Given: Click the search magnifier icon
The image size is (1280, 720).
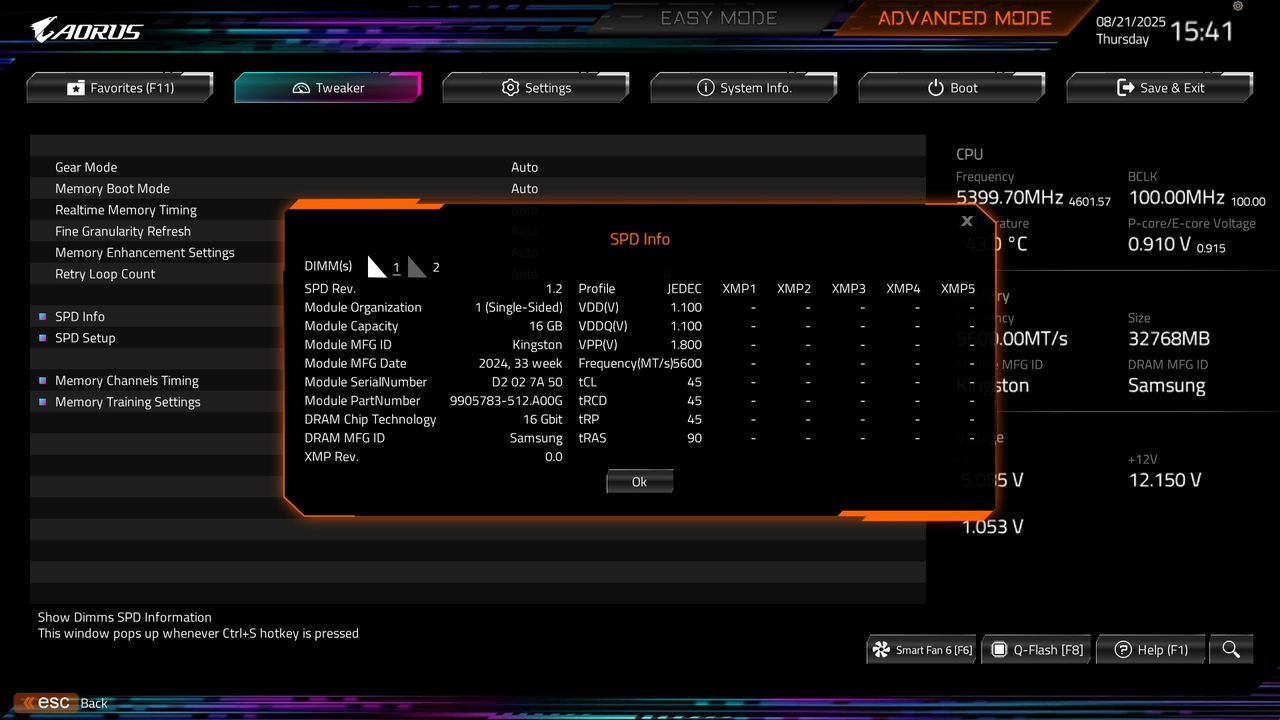Looking at the screenshot, I should click(1231, 648).
